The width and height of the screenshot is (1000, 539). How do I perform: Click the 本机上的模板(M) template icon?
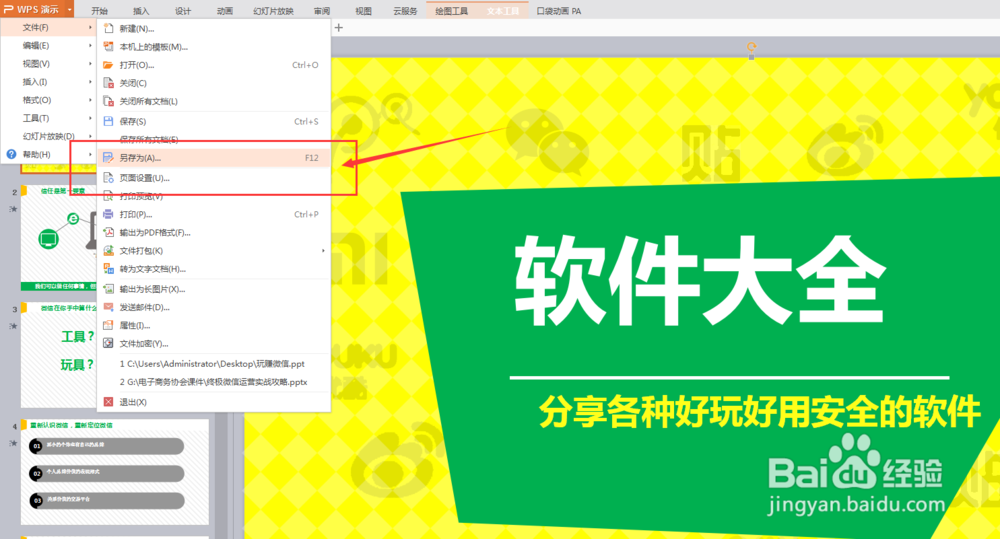(x=108, y=47)
